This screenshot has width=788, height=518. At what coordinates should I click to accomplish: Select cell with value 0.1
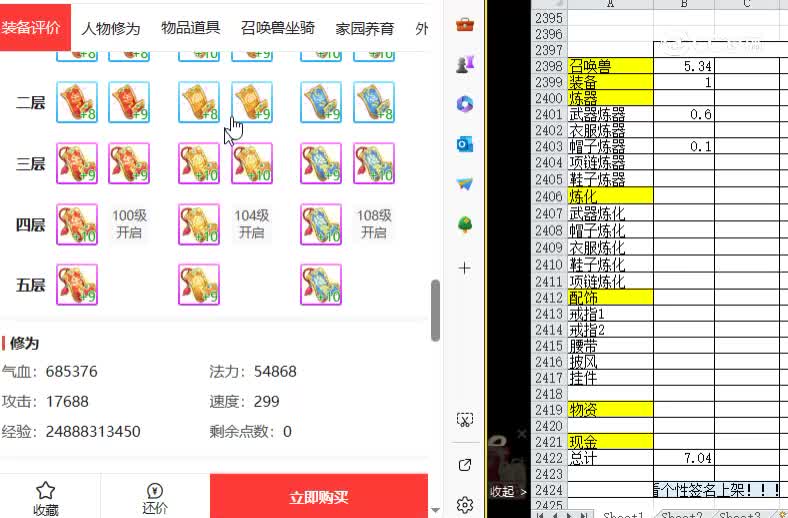(x=684, y=146)
